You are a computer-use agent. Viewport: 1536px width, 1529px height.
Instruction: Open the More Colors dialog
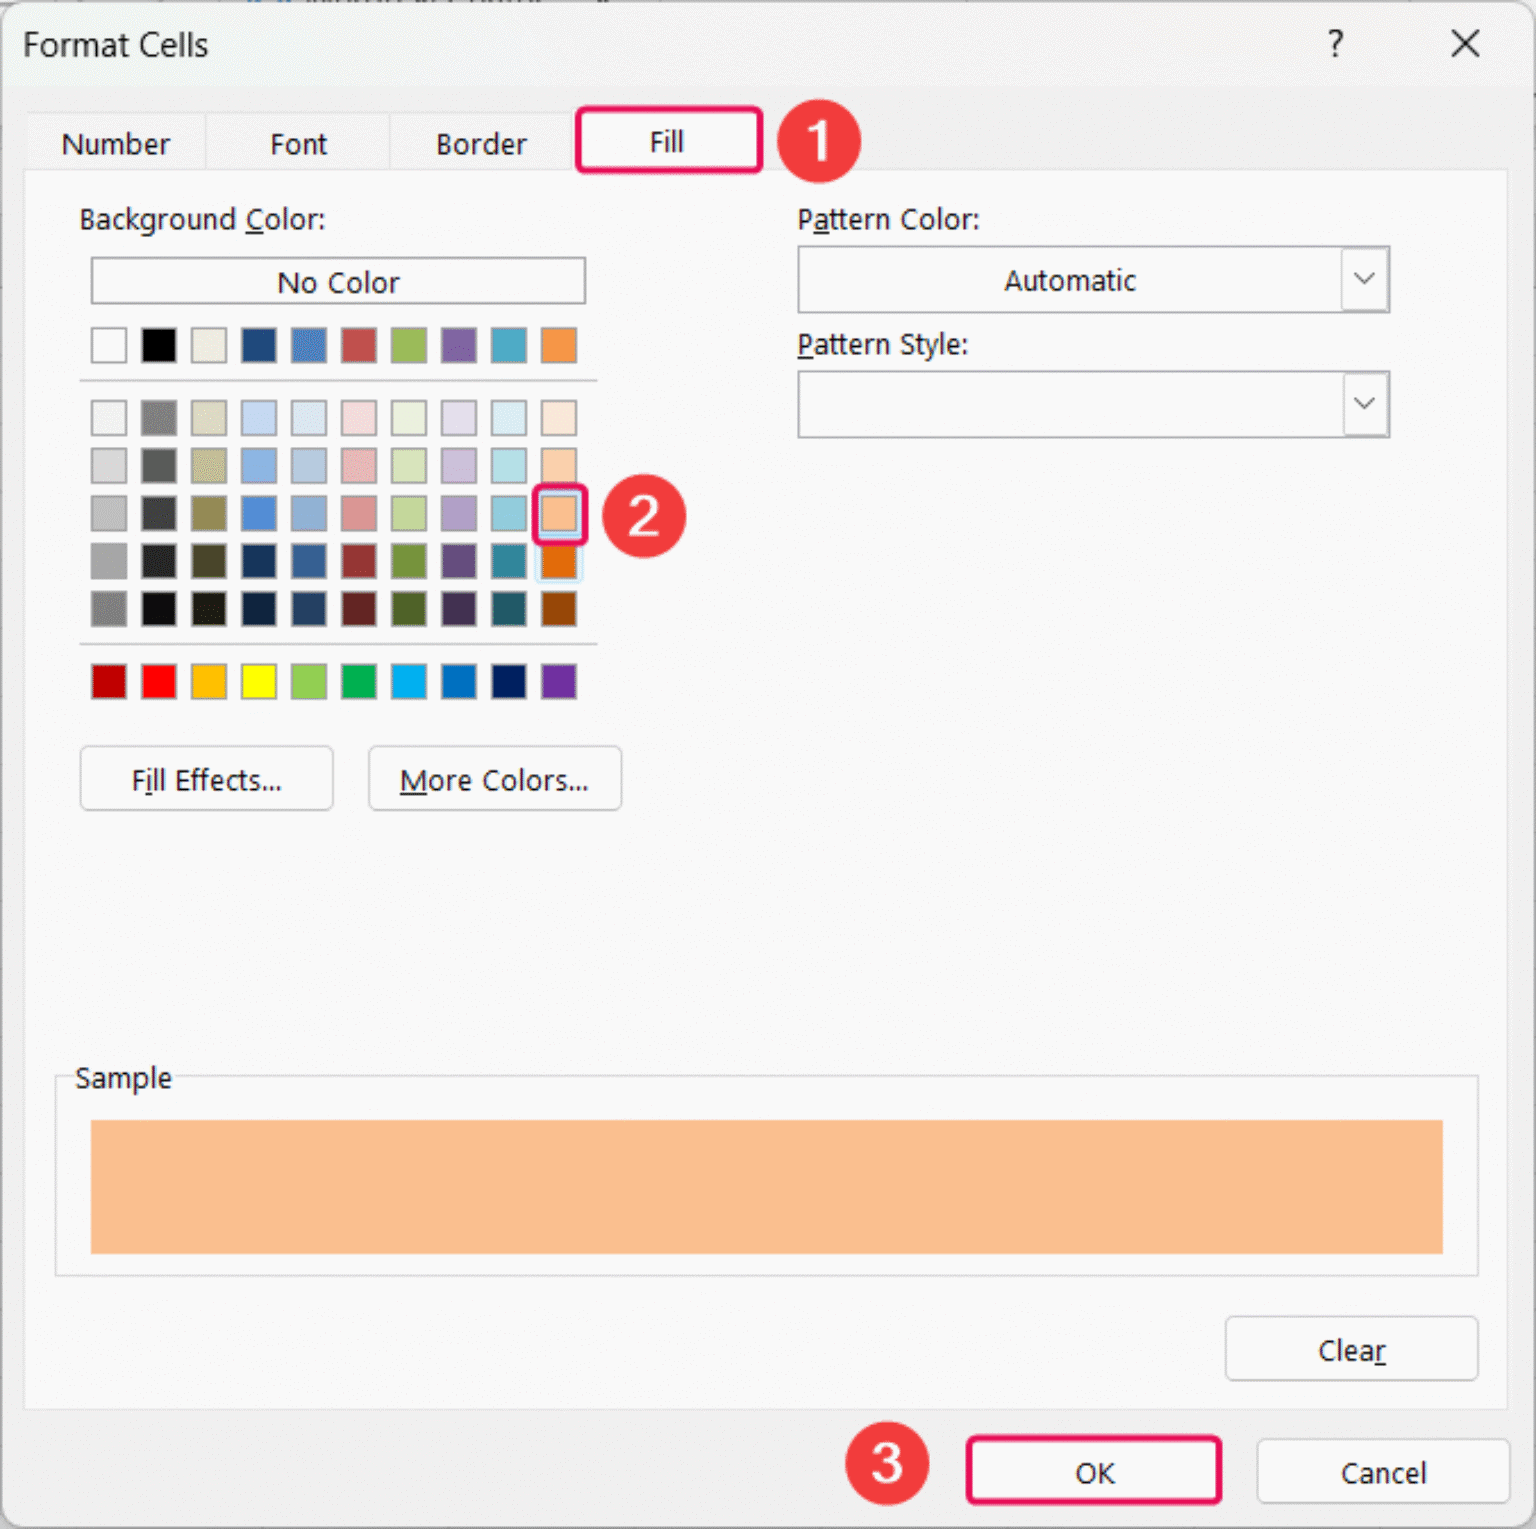pyautogui.click(x=494, y=779)
